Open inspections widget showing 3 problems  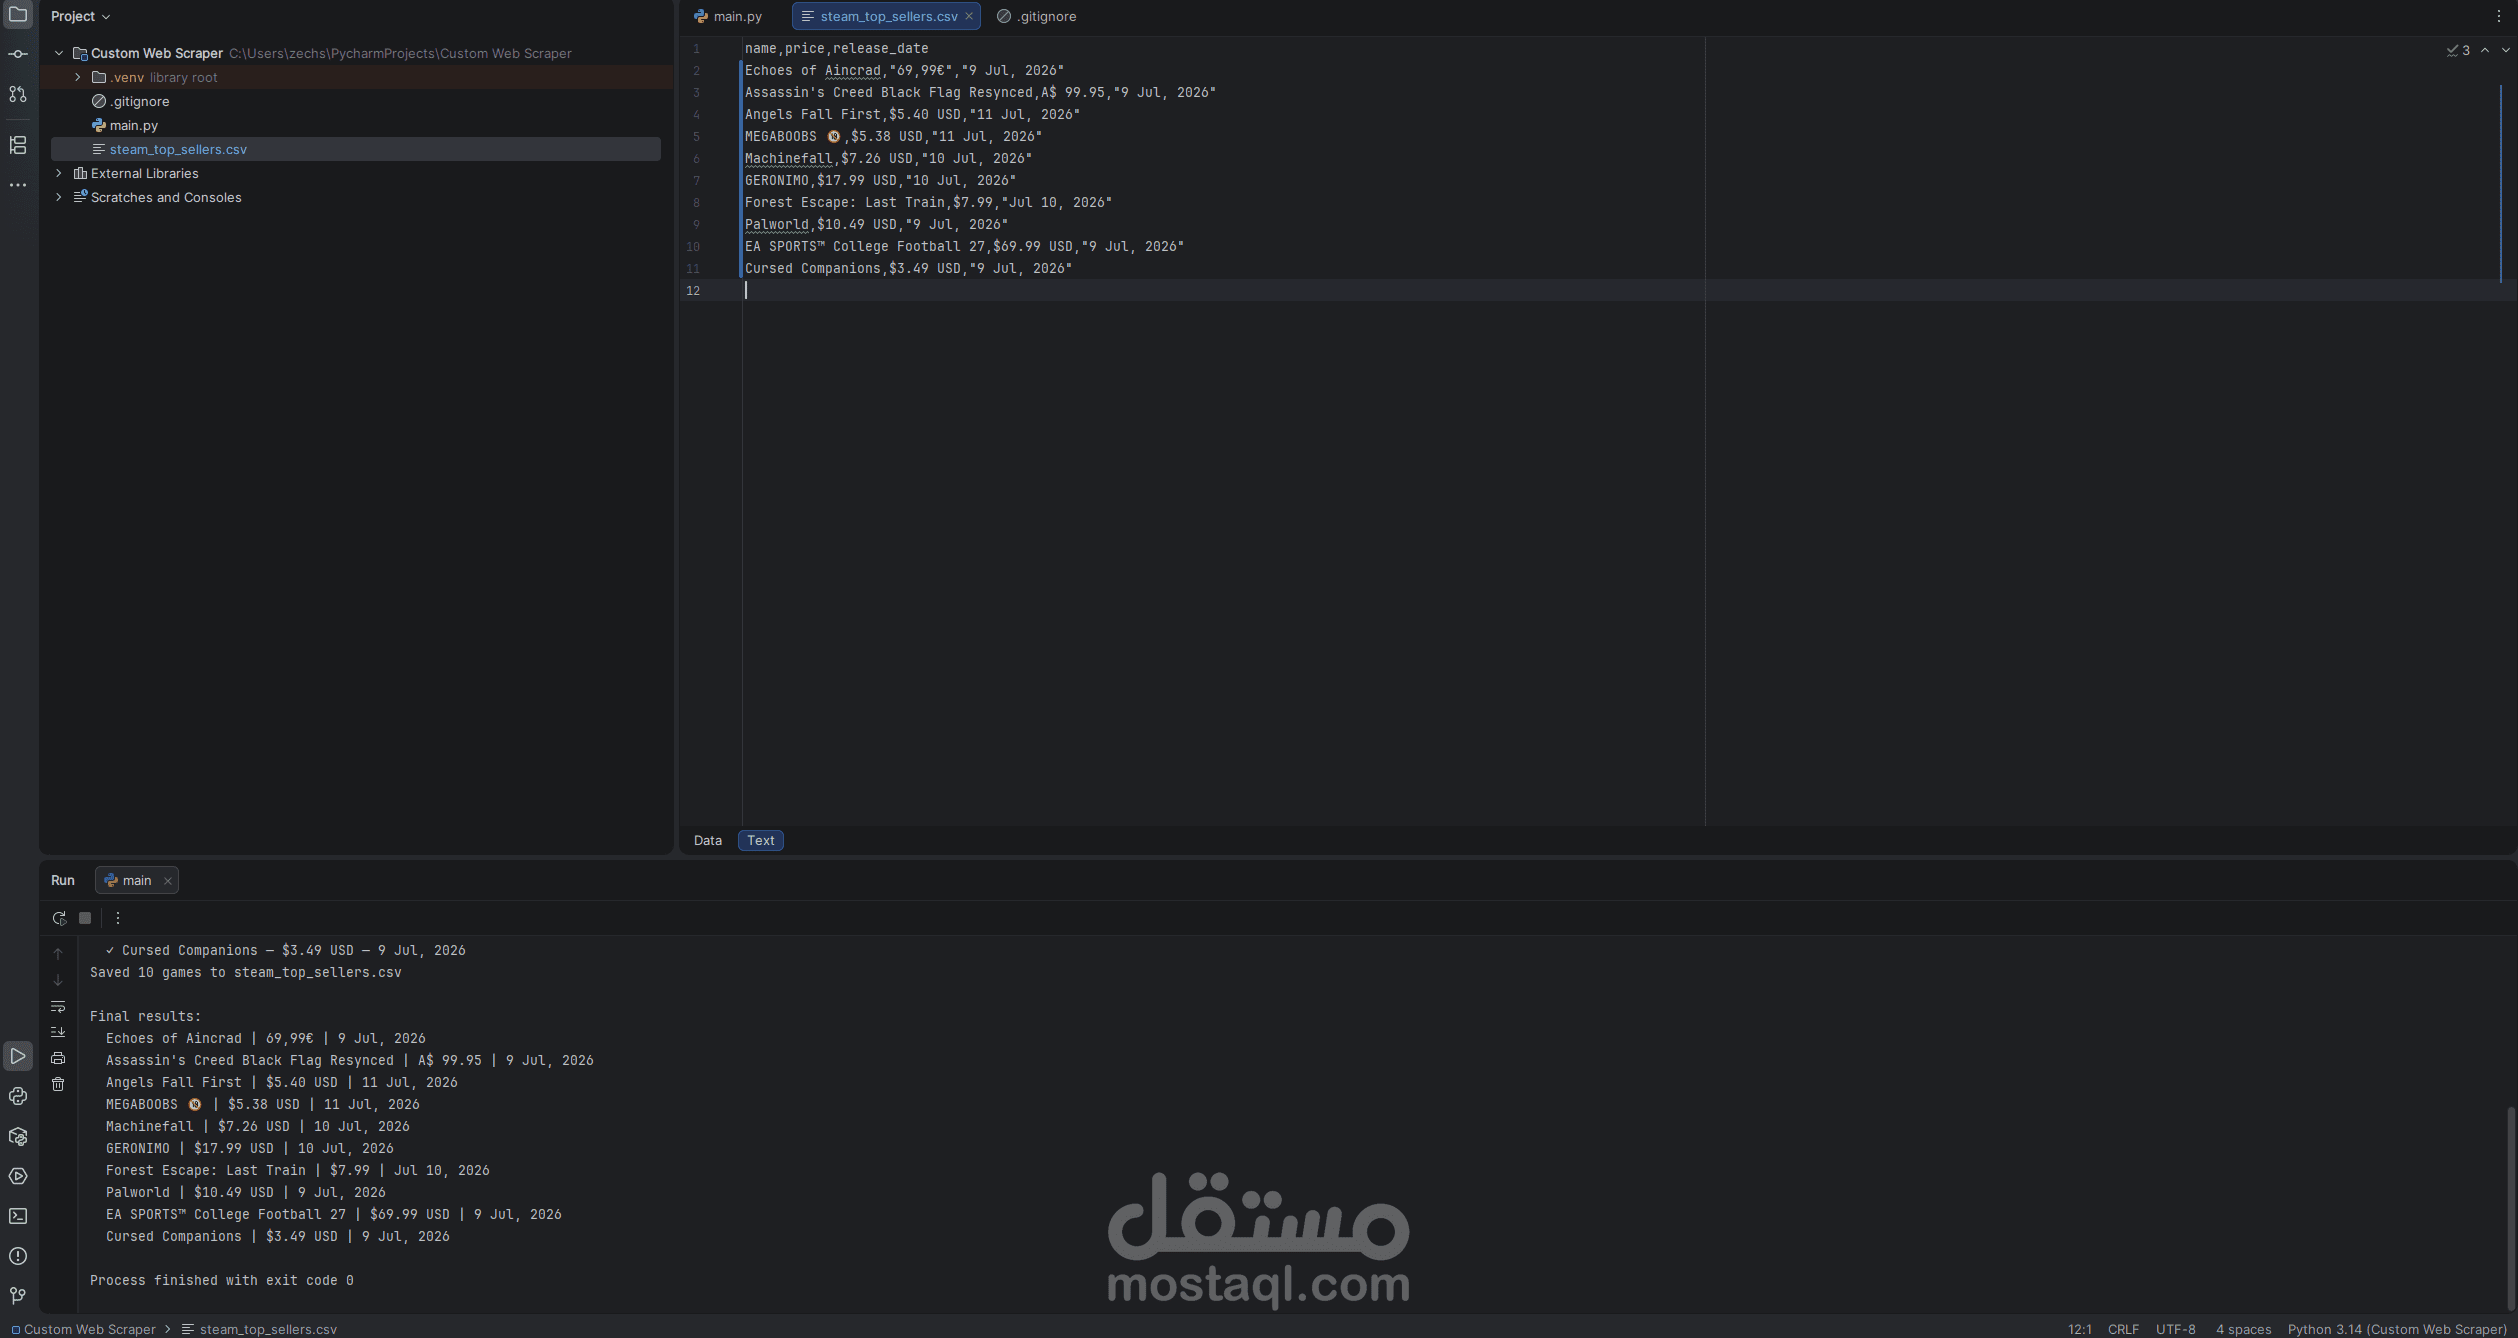tap(2458, 50)
